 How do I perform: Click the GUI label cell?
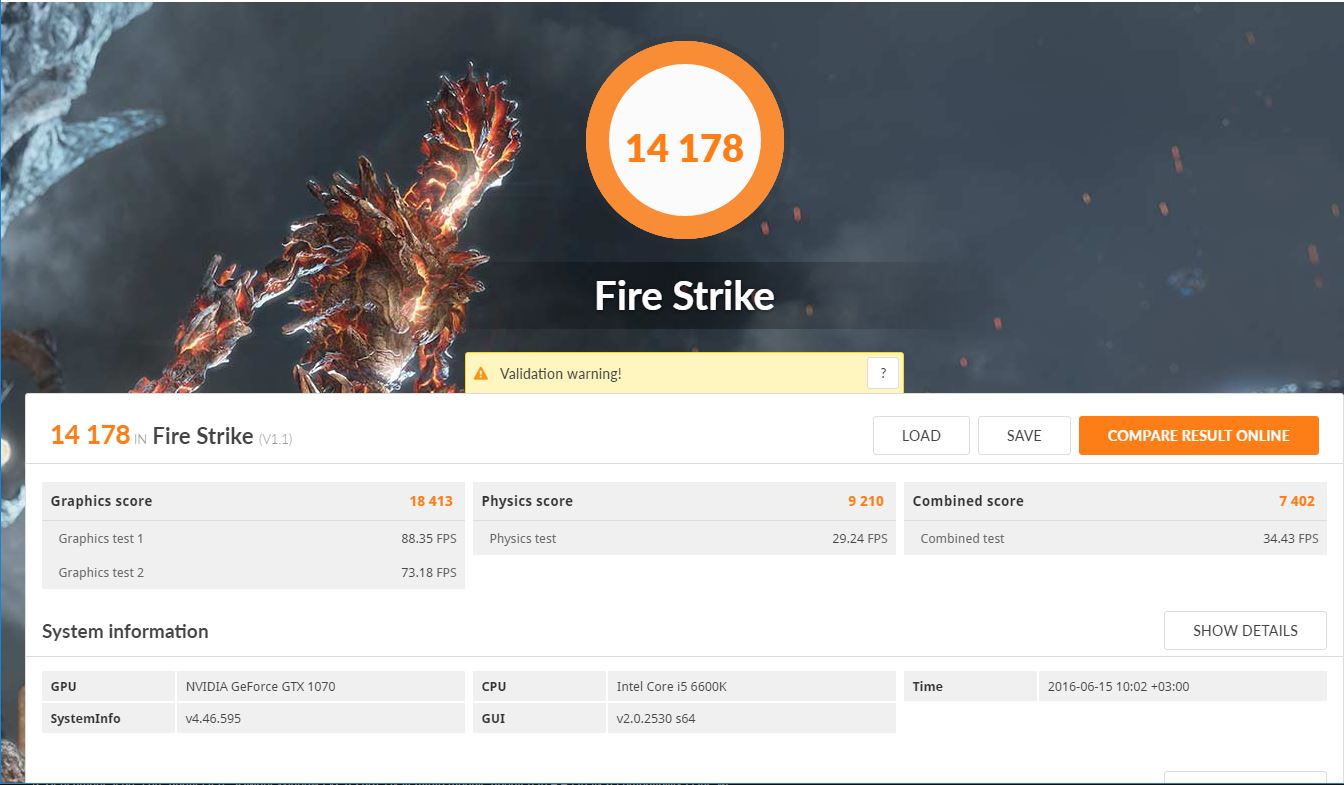[x=539, y=718]
